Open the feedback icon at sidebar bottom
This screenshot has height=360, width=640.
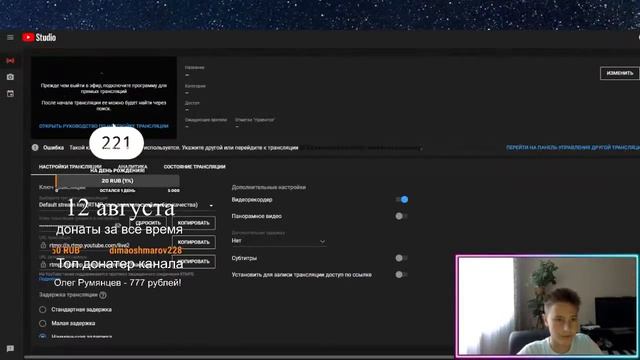[10, 348]
